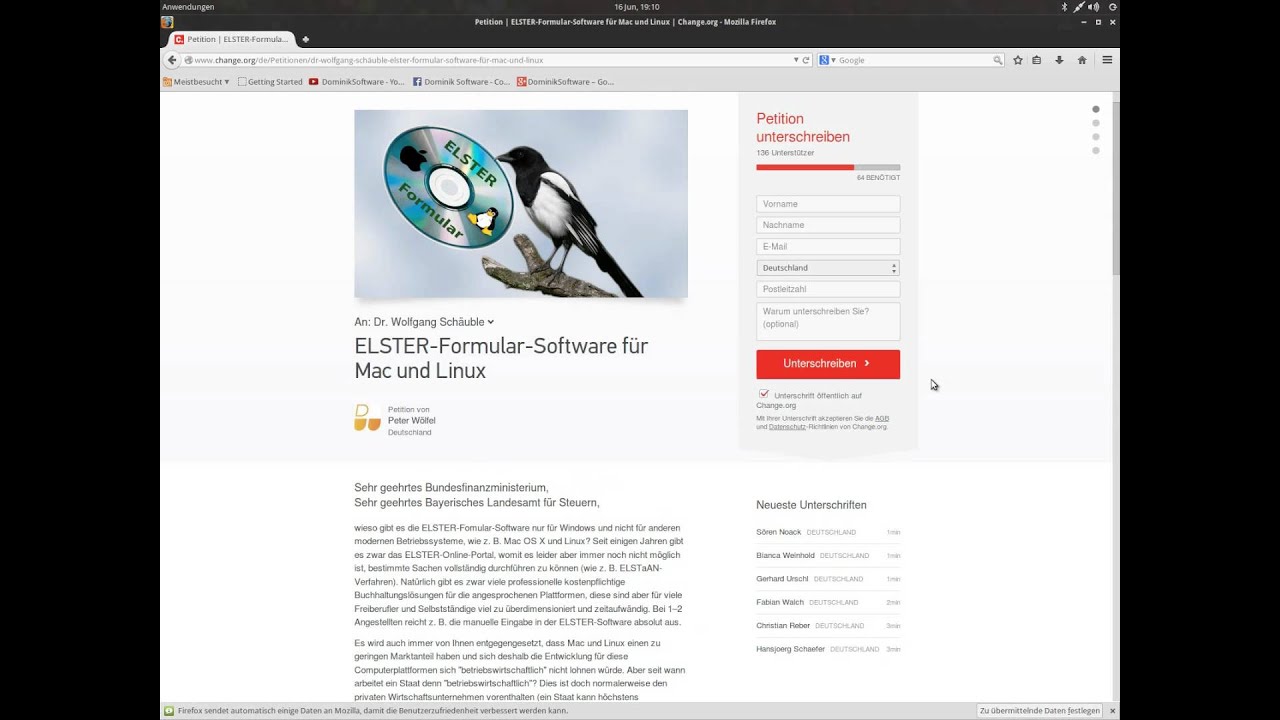The width and height of the screenshot is (1280, 720).
Task: Open the DominikSoftware Google+ bookmark
Action: tap(566, 82)
